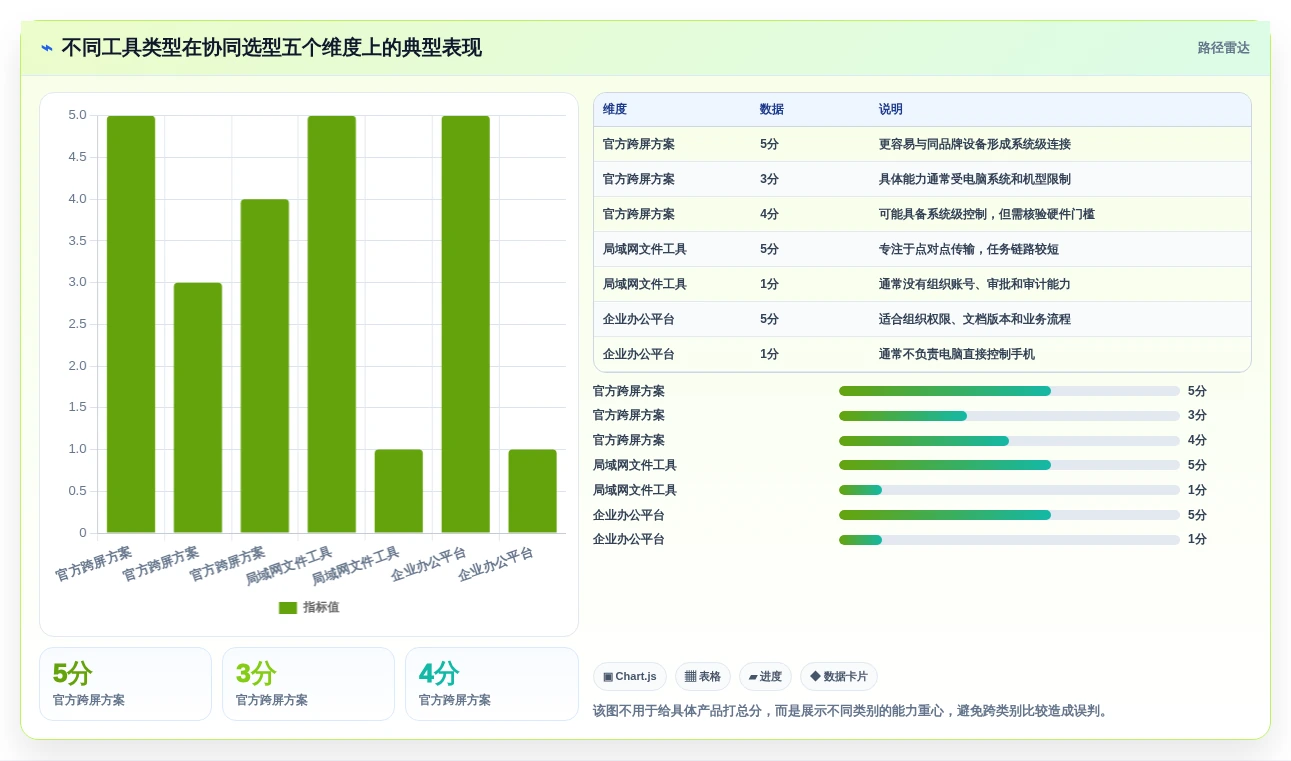Click the 4分 cell in the table
Screen dimensions: 1291x761
click(769, 215)
